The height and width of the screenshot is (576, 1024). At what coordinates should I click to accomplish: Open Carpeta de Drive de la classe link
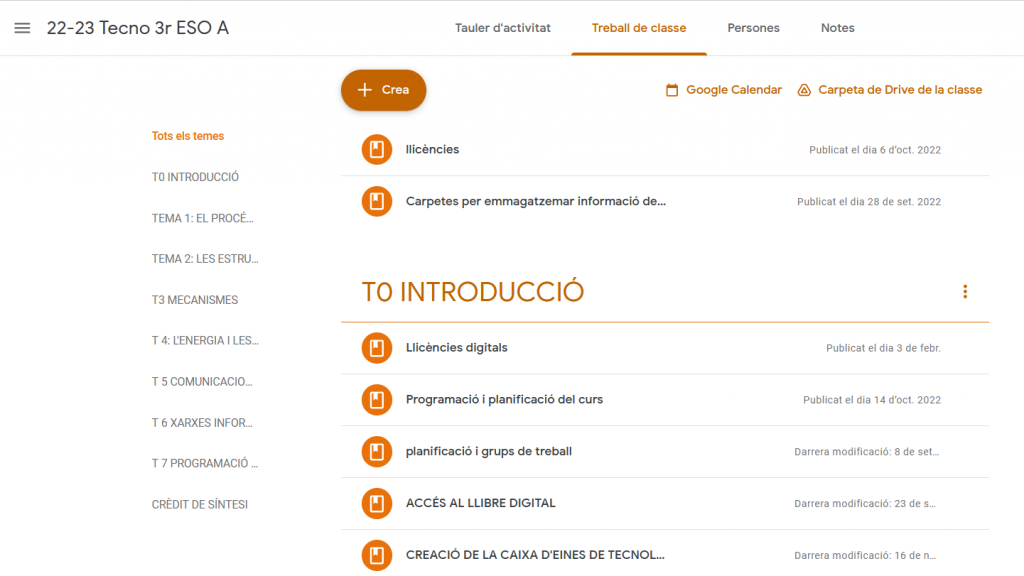900,90
